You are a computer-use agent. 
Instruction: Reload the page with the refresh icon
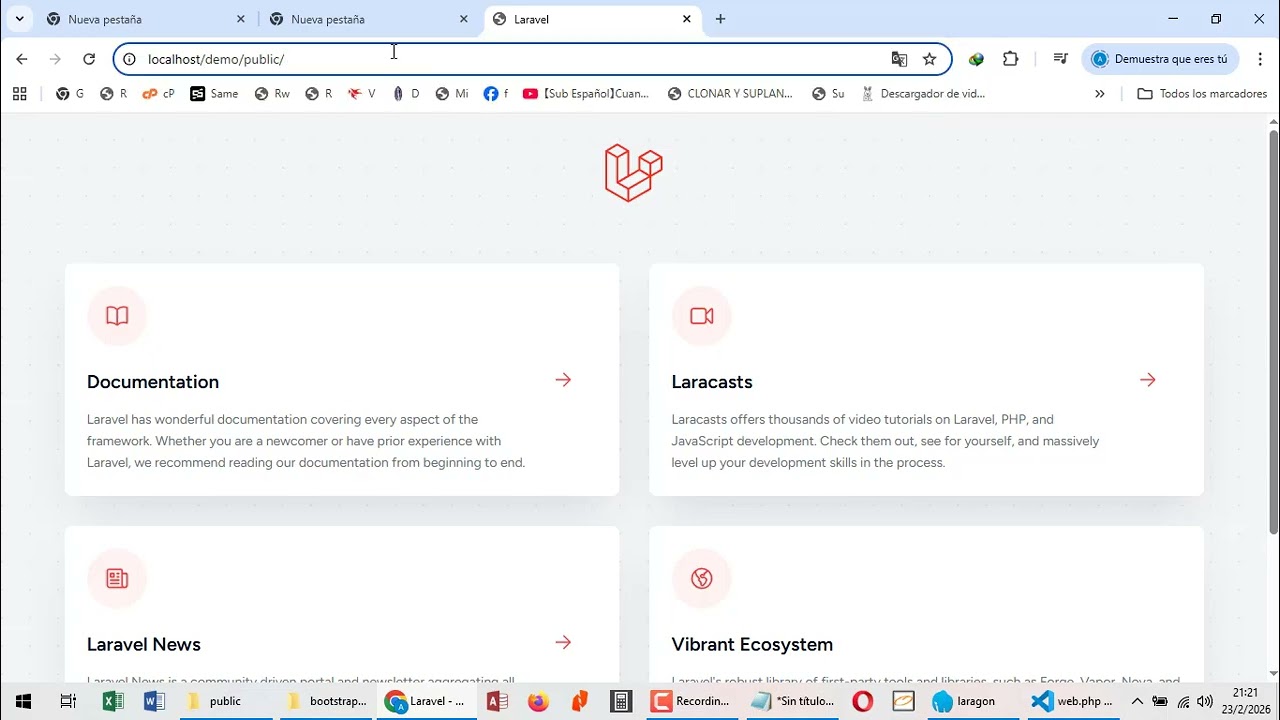click(x=89, y=59)
